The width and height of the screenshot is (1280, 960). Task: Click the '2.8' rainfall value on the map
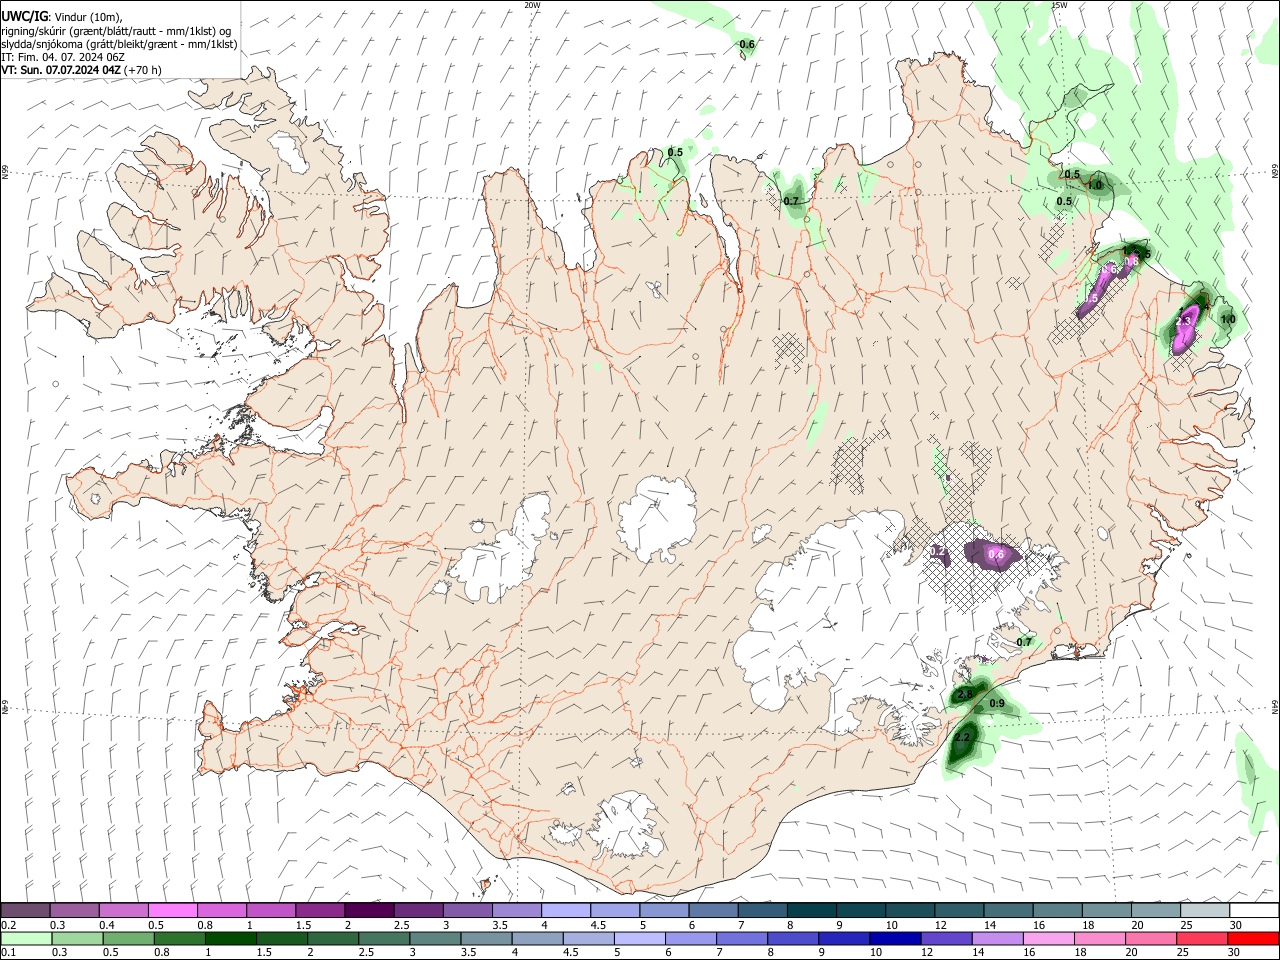(965, 695)
